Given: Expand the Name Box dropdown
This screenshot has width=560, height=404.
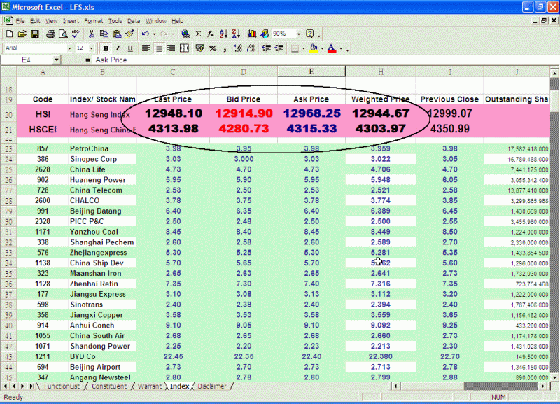Looking at the screenshot, I should click(57, 60).
